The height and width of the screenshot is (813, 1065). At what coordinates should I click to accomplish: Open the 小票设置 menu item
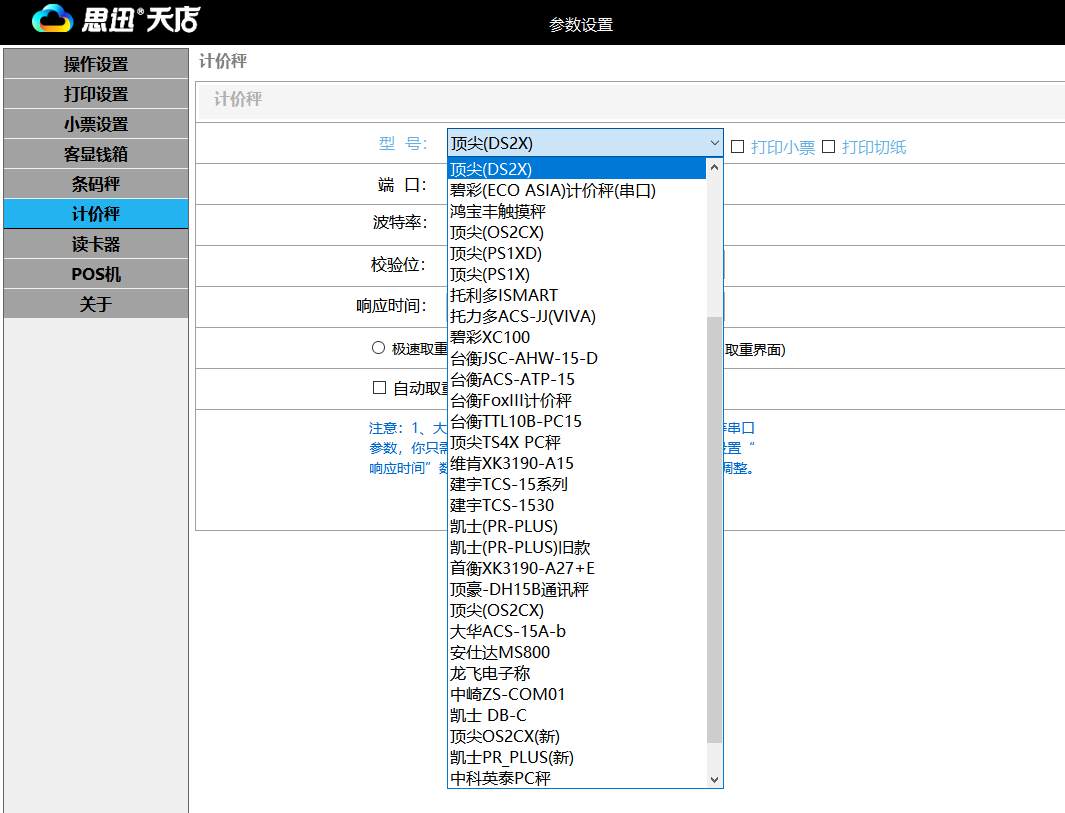pos(96,124)
